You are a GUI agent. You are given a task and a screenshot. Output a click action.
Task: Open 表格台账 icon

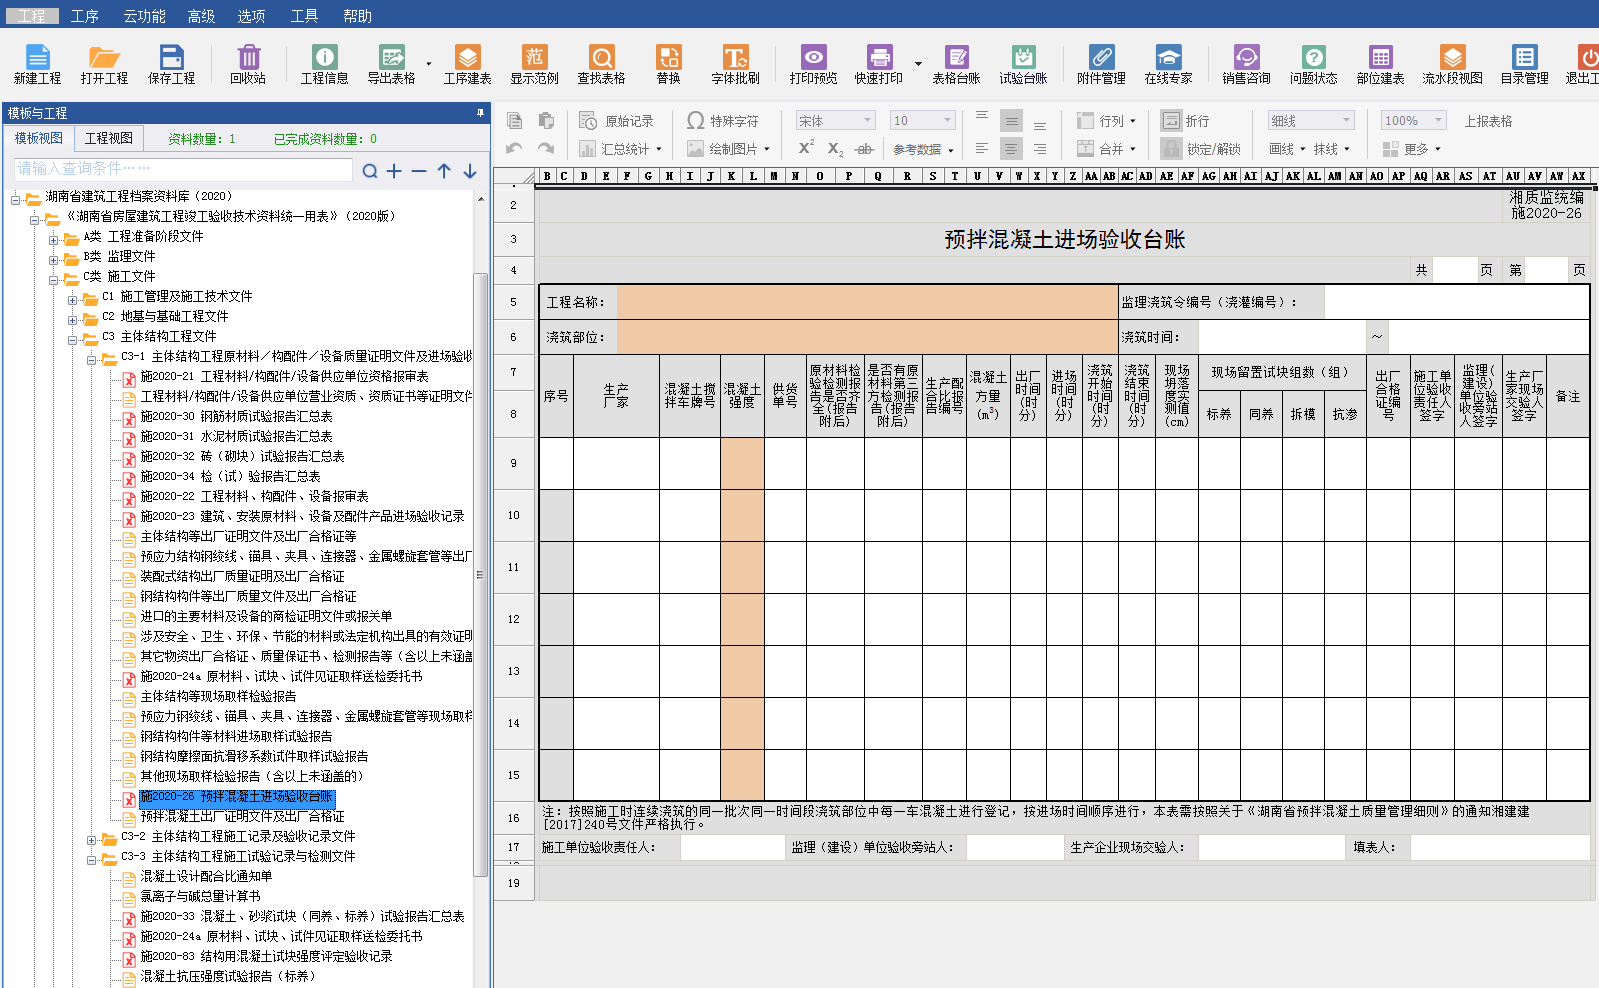956,64
